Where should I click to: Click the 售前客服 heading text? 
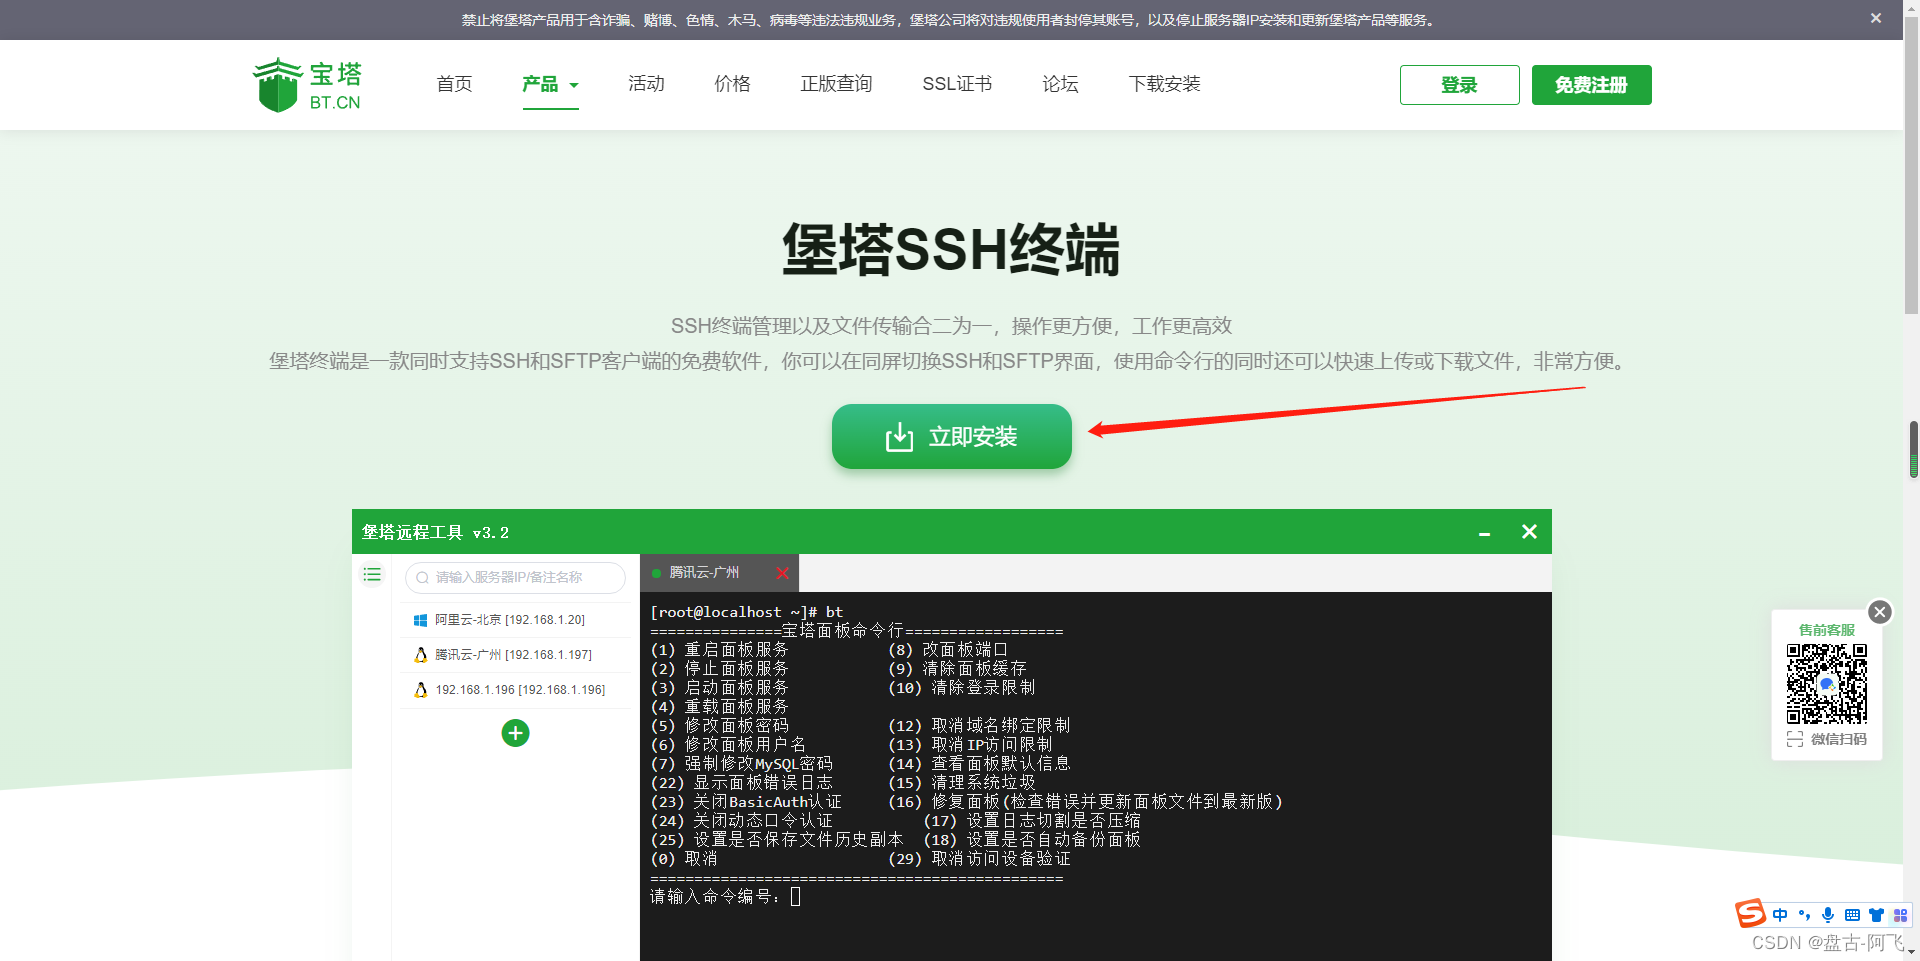tap(1827, 630)
